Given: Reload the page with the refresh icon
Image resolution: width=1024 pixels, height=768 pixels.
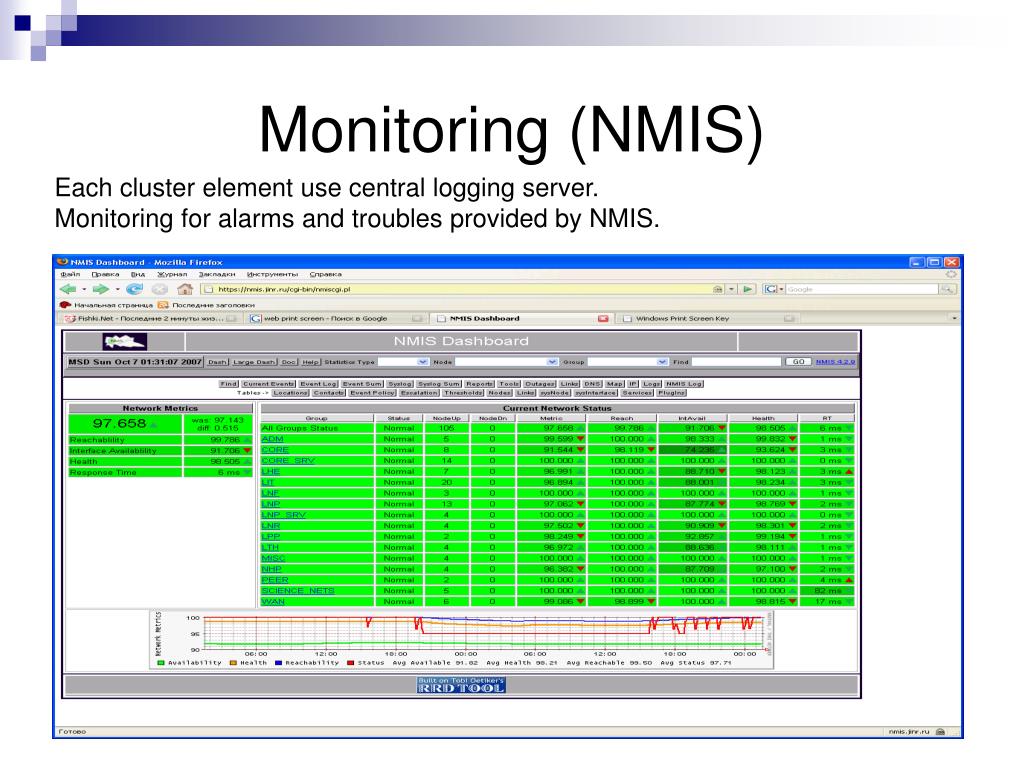Looking at the screenshot, I should coord(135,289).
